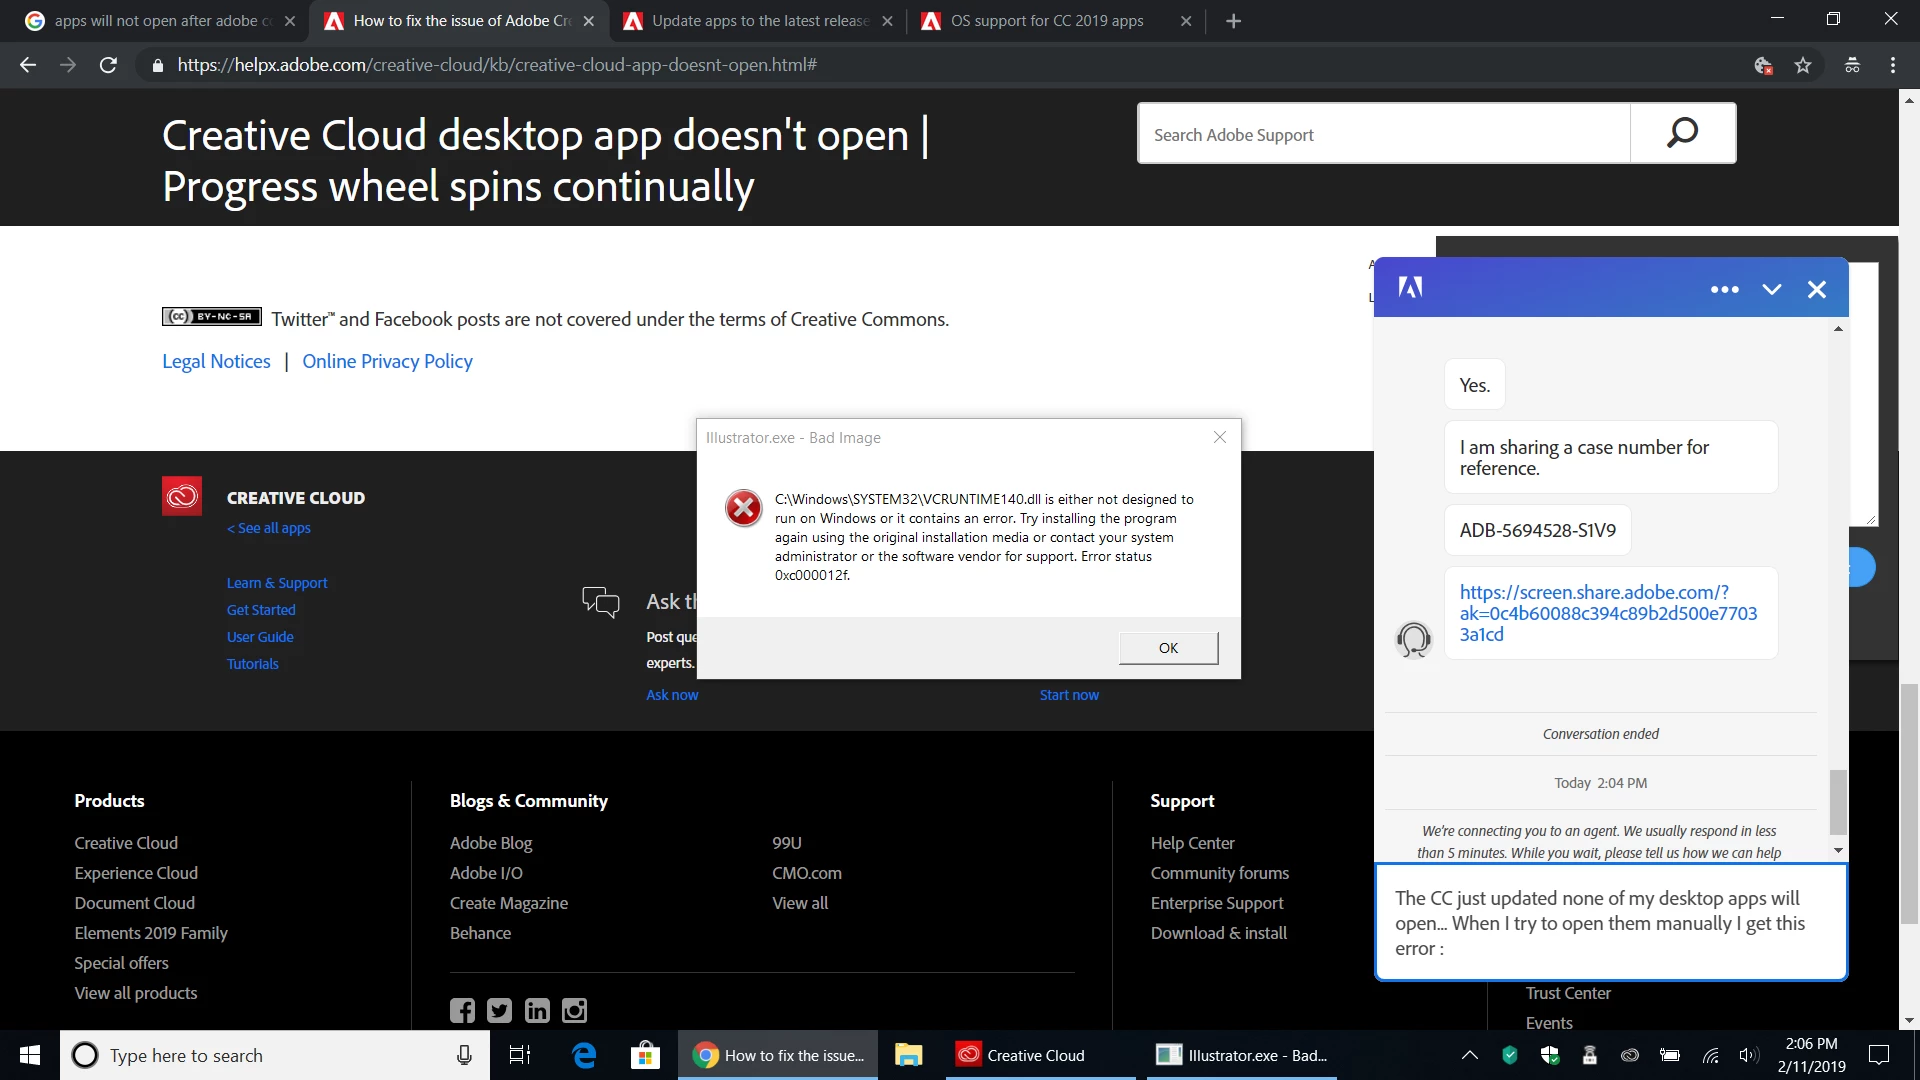Image resolution: width=1920 pixels, height=1080 pixels.
Task: Collapse the Adobe chat window chevron
Action: click(x=1771, y=290)
